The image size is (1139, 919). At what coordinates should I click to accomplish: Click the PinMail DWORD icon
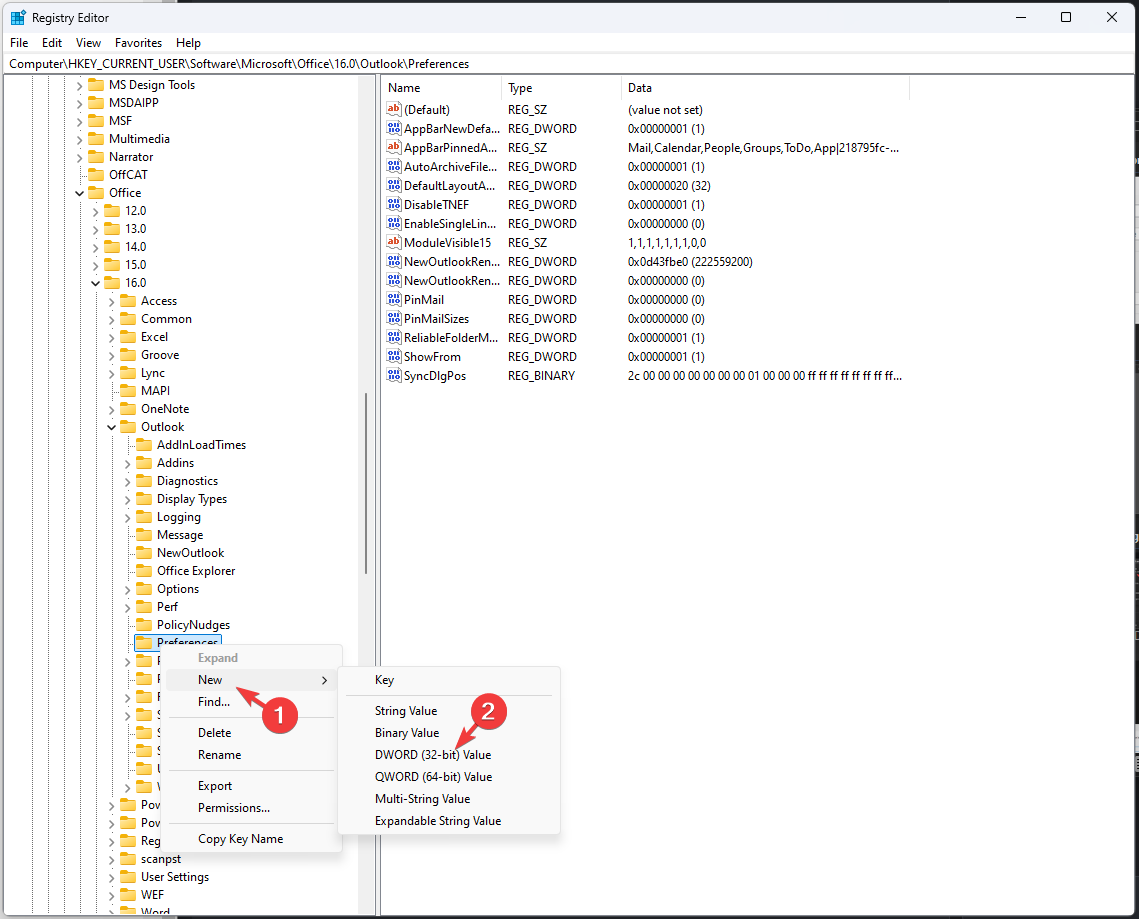point(394,299)
